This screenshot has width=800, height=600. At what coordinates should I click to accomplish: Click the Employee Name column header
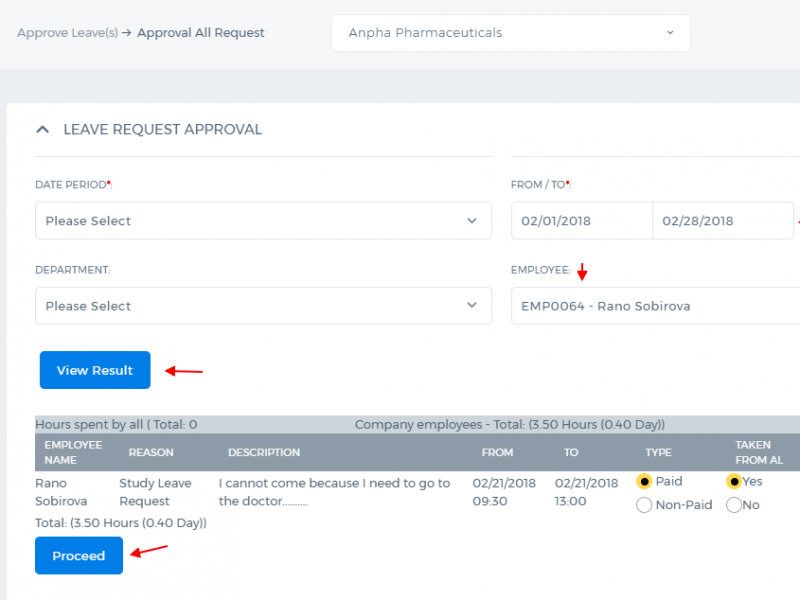(x=73, y=452)
